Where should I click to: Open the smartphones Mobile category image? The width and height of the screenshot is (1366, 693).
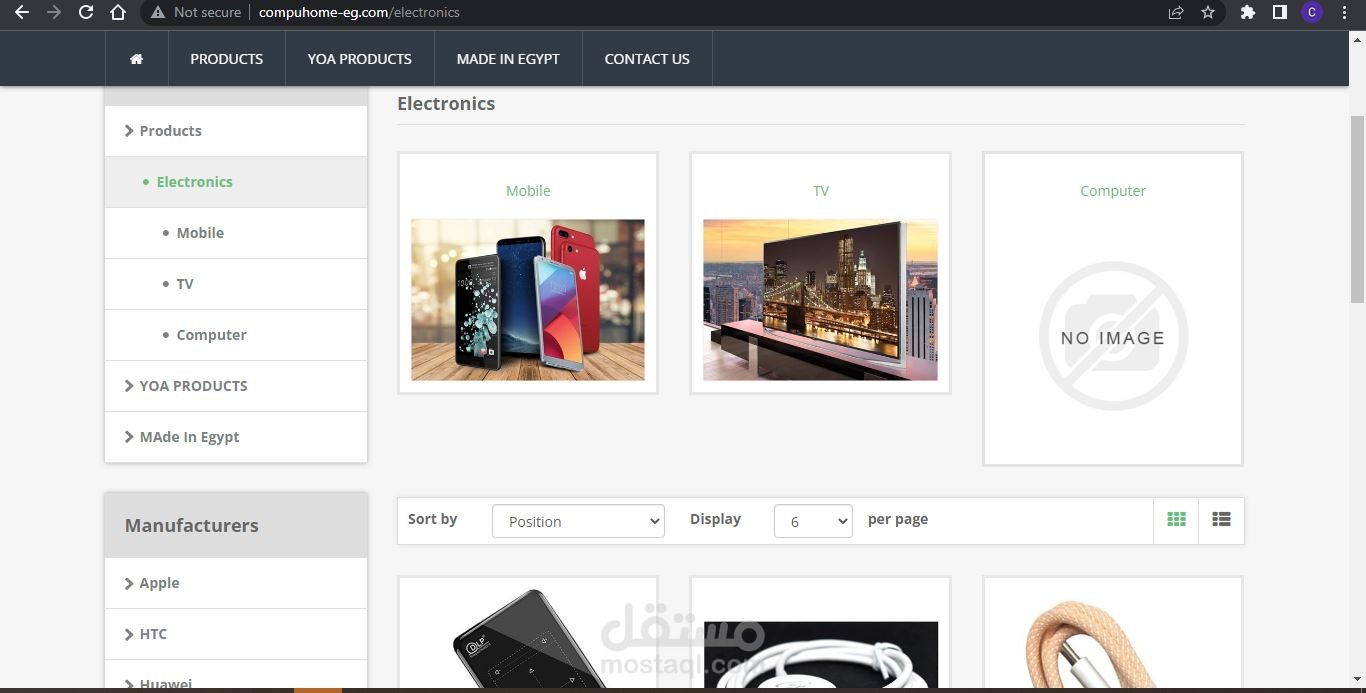pos(528,300)
